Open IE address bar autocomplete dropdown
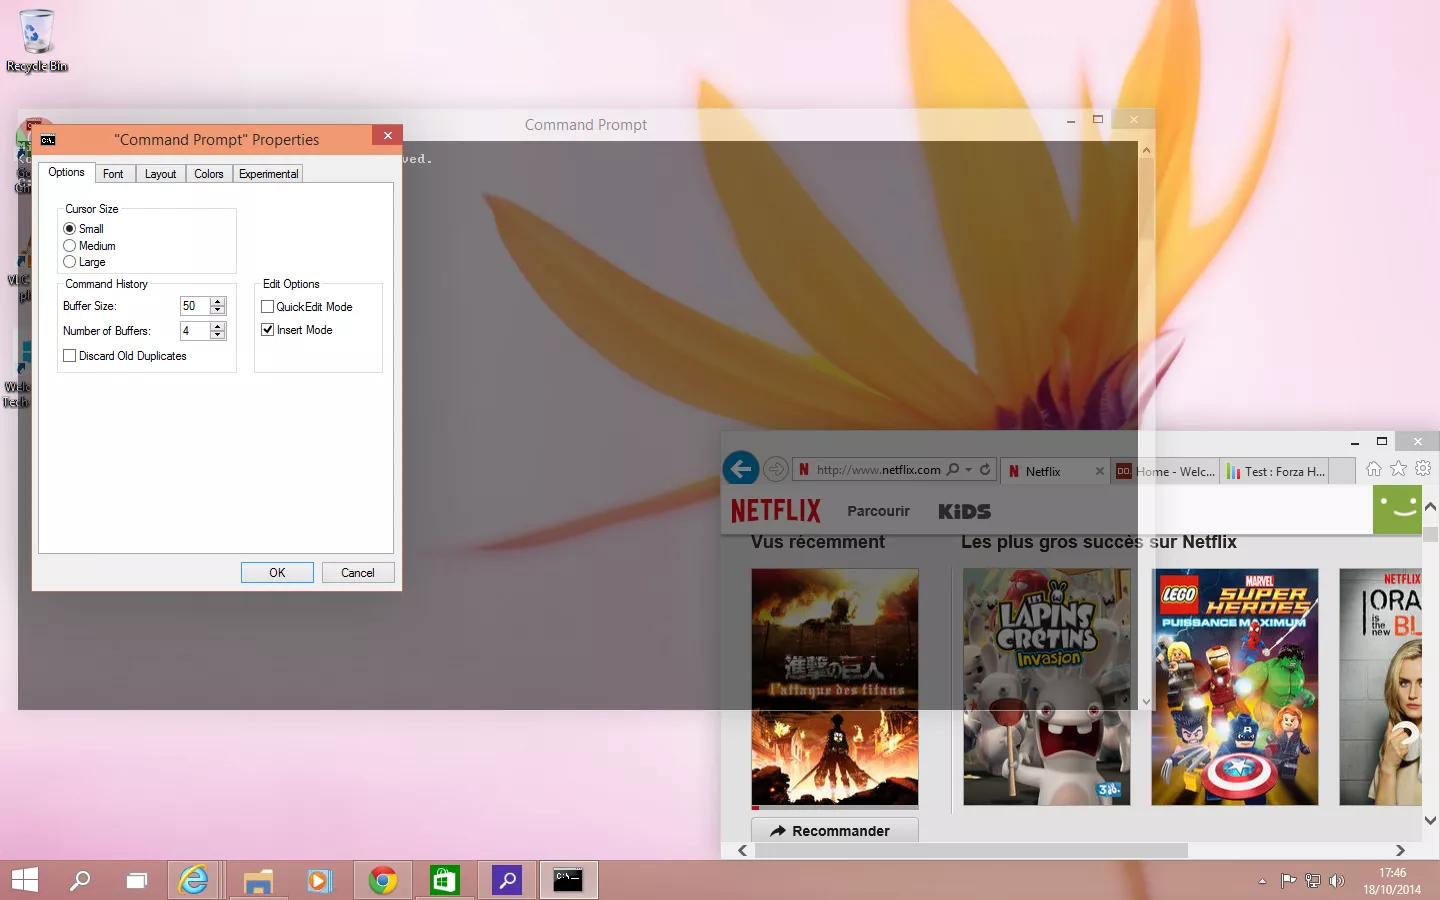1440x900 pixels. [x=969, y=470]
